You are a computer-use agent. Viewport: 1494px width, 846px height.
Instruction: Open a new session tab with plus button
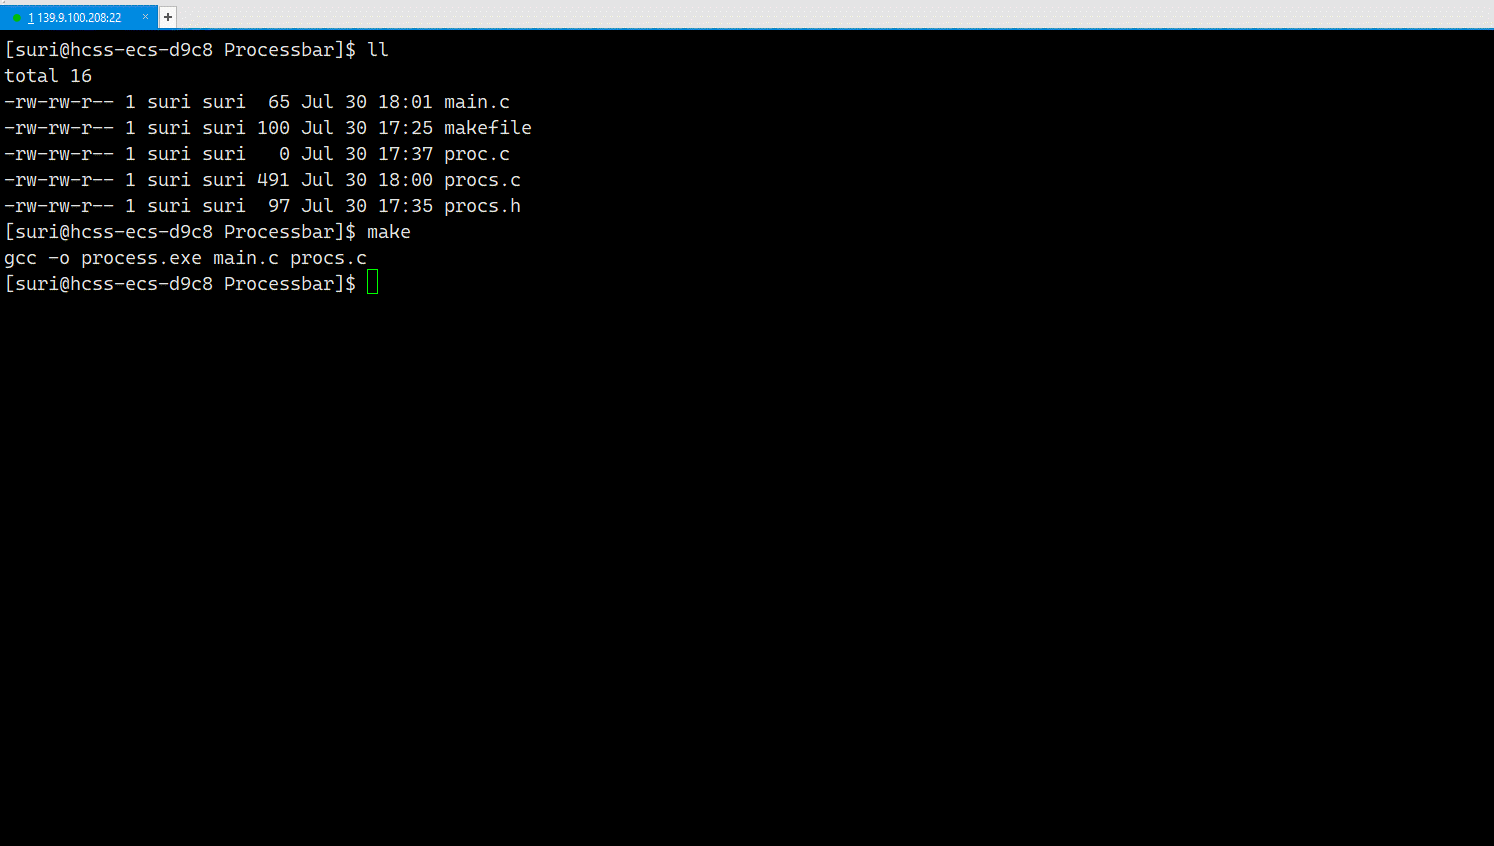click(x=168, y=17)
